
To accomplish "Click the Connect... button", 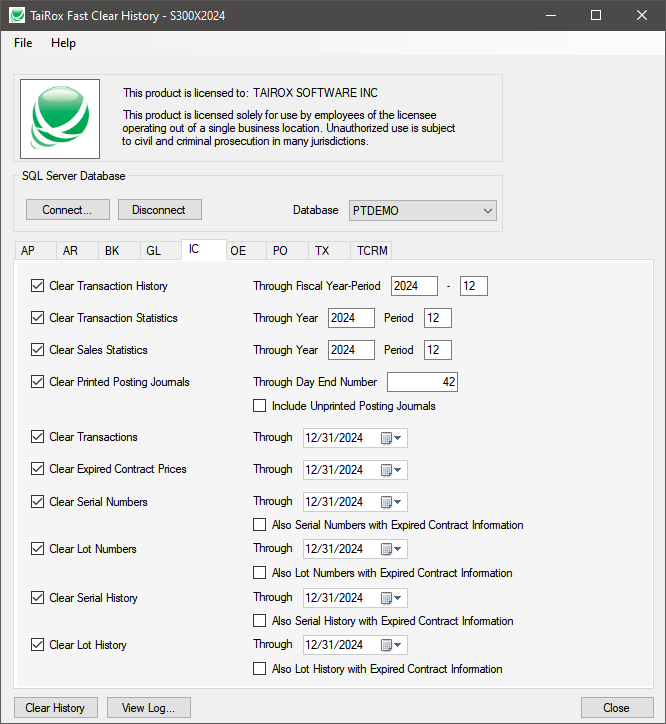I will (67, 210).
